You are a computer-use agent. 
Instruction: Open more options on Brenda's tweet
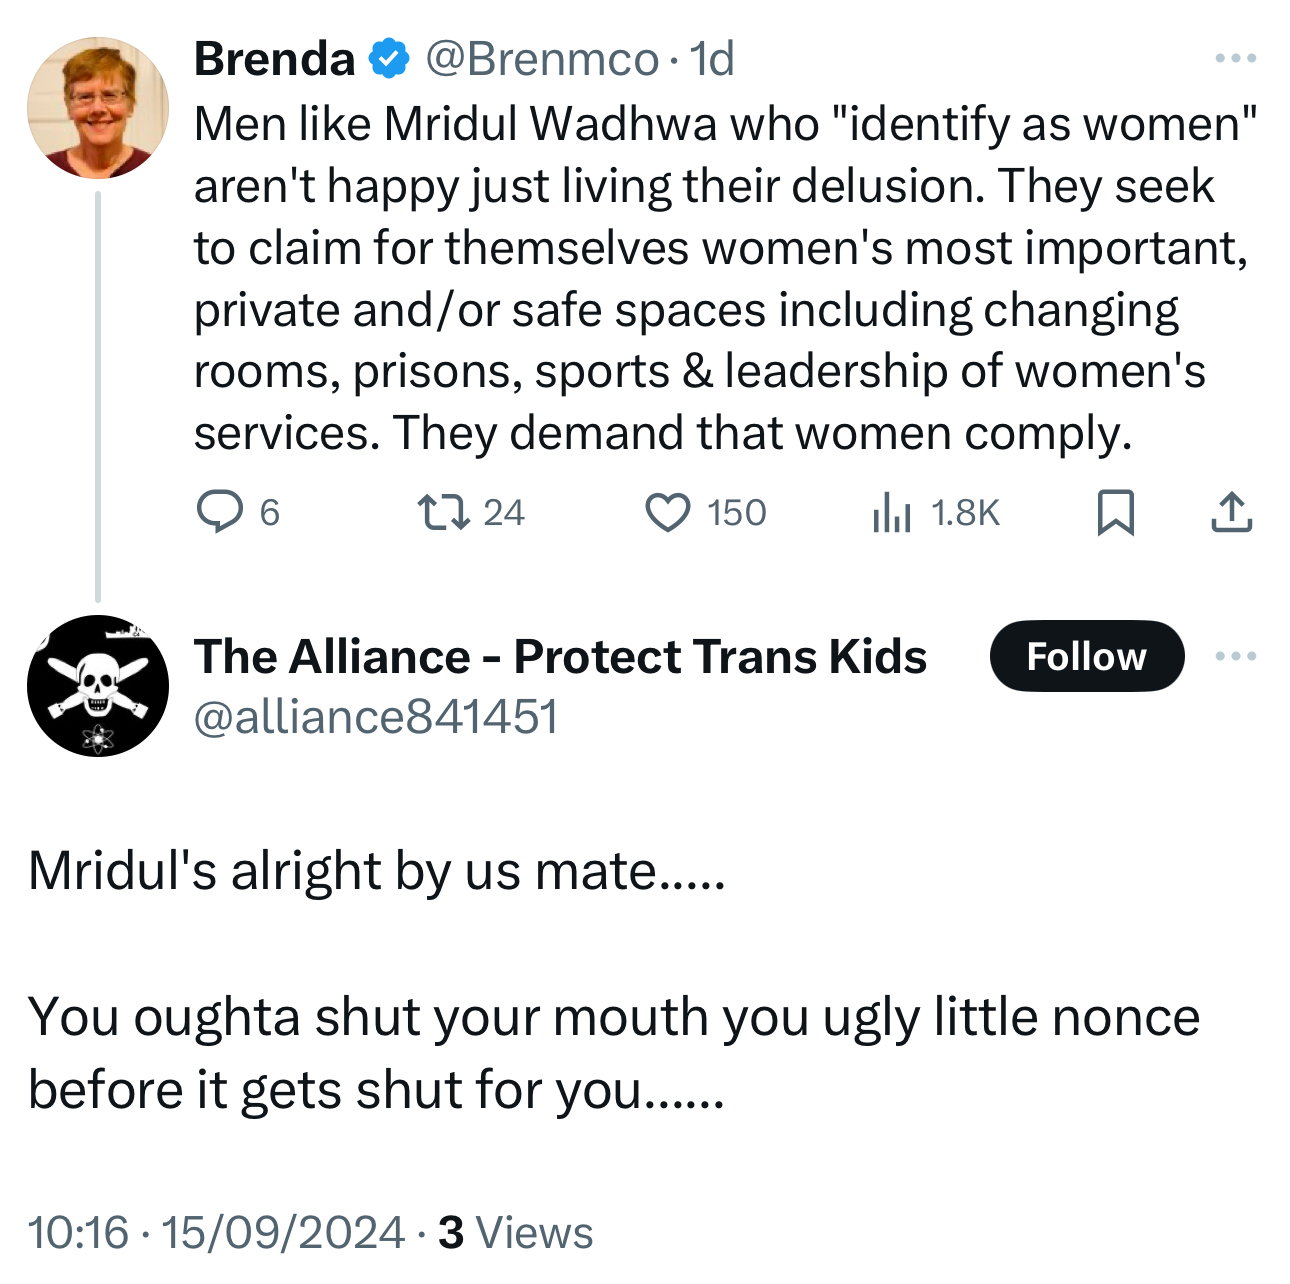[x=1235, y=59]
